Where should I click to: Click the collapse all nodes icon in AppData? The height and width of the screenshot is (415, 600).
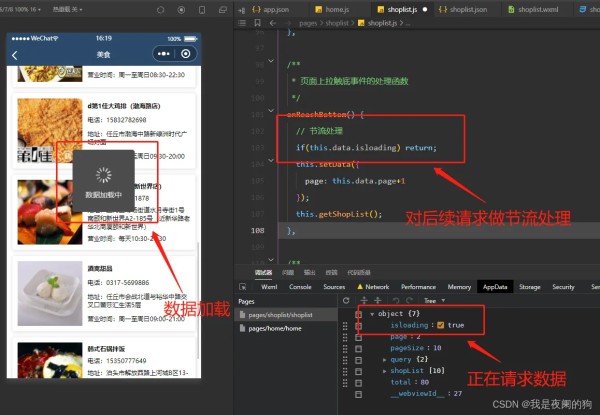(378, 301)
